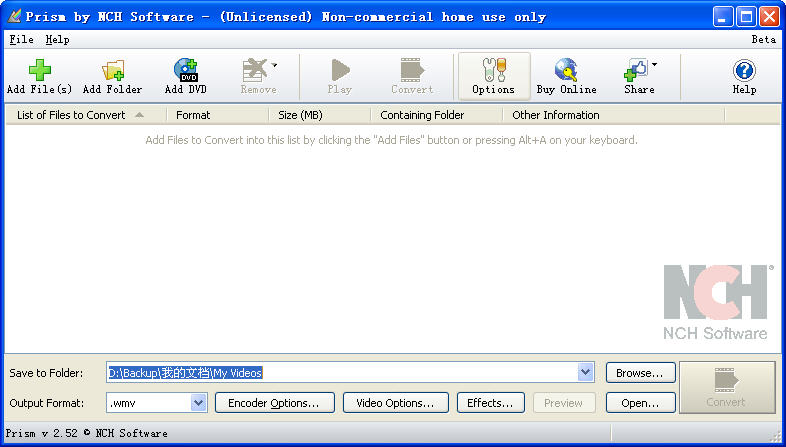Open the Options tools icon
The height and width of the screenshot is (447, 786).
pos(494,70)
